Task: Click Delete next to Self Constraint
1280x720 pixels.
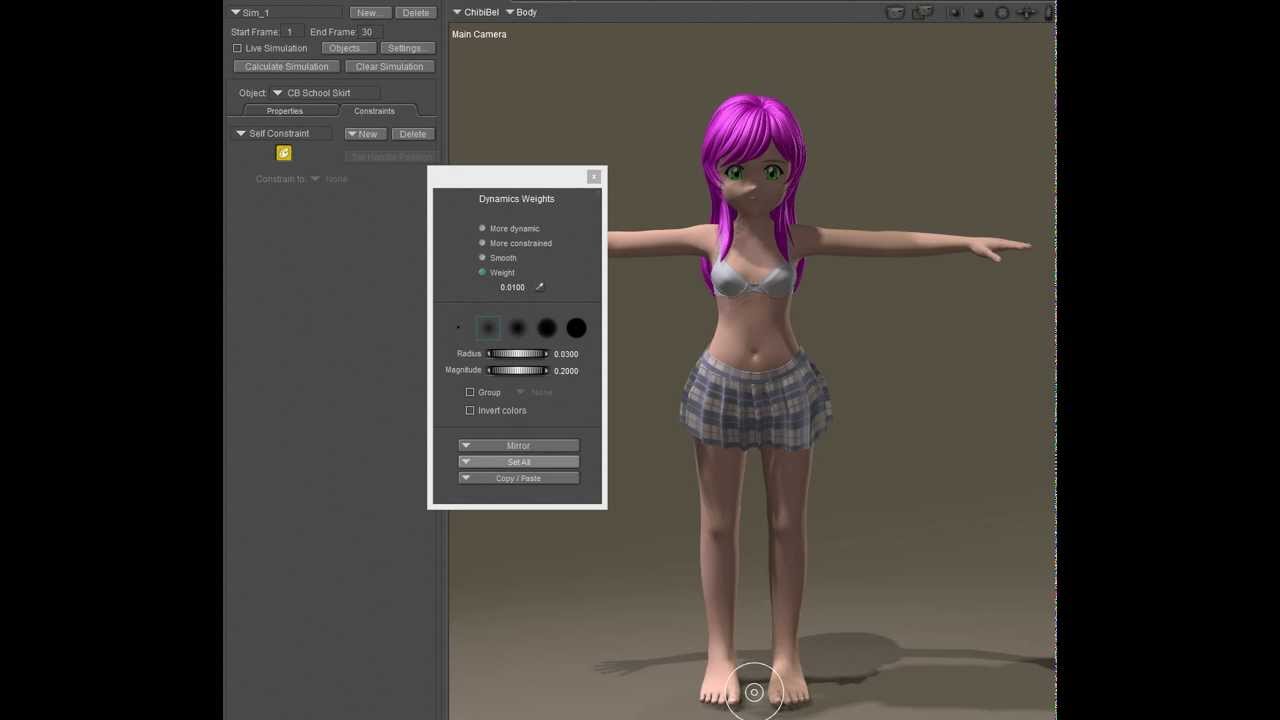Action: coord(413,134)
